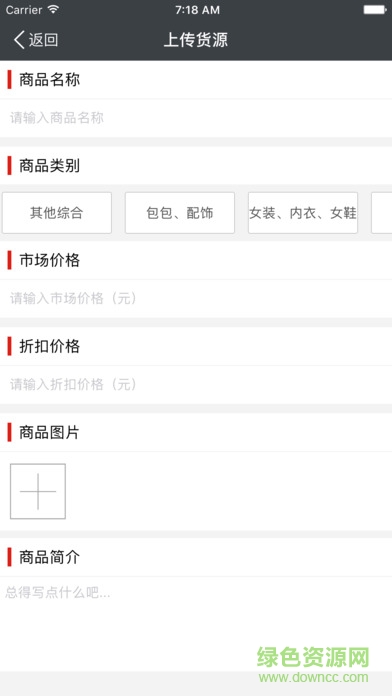The height and width of the screenshot is (696, 392).
Task: Tap the 商品简介 section header
Action: click(x=49, y=557)
